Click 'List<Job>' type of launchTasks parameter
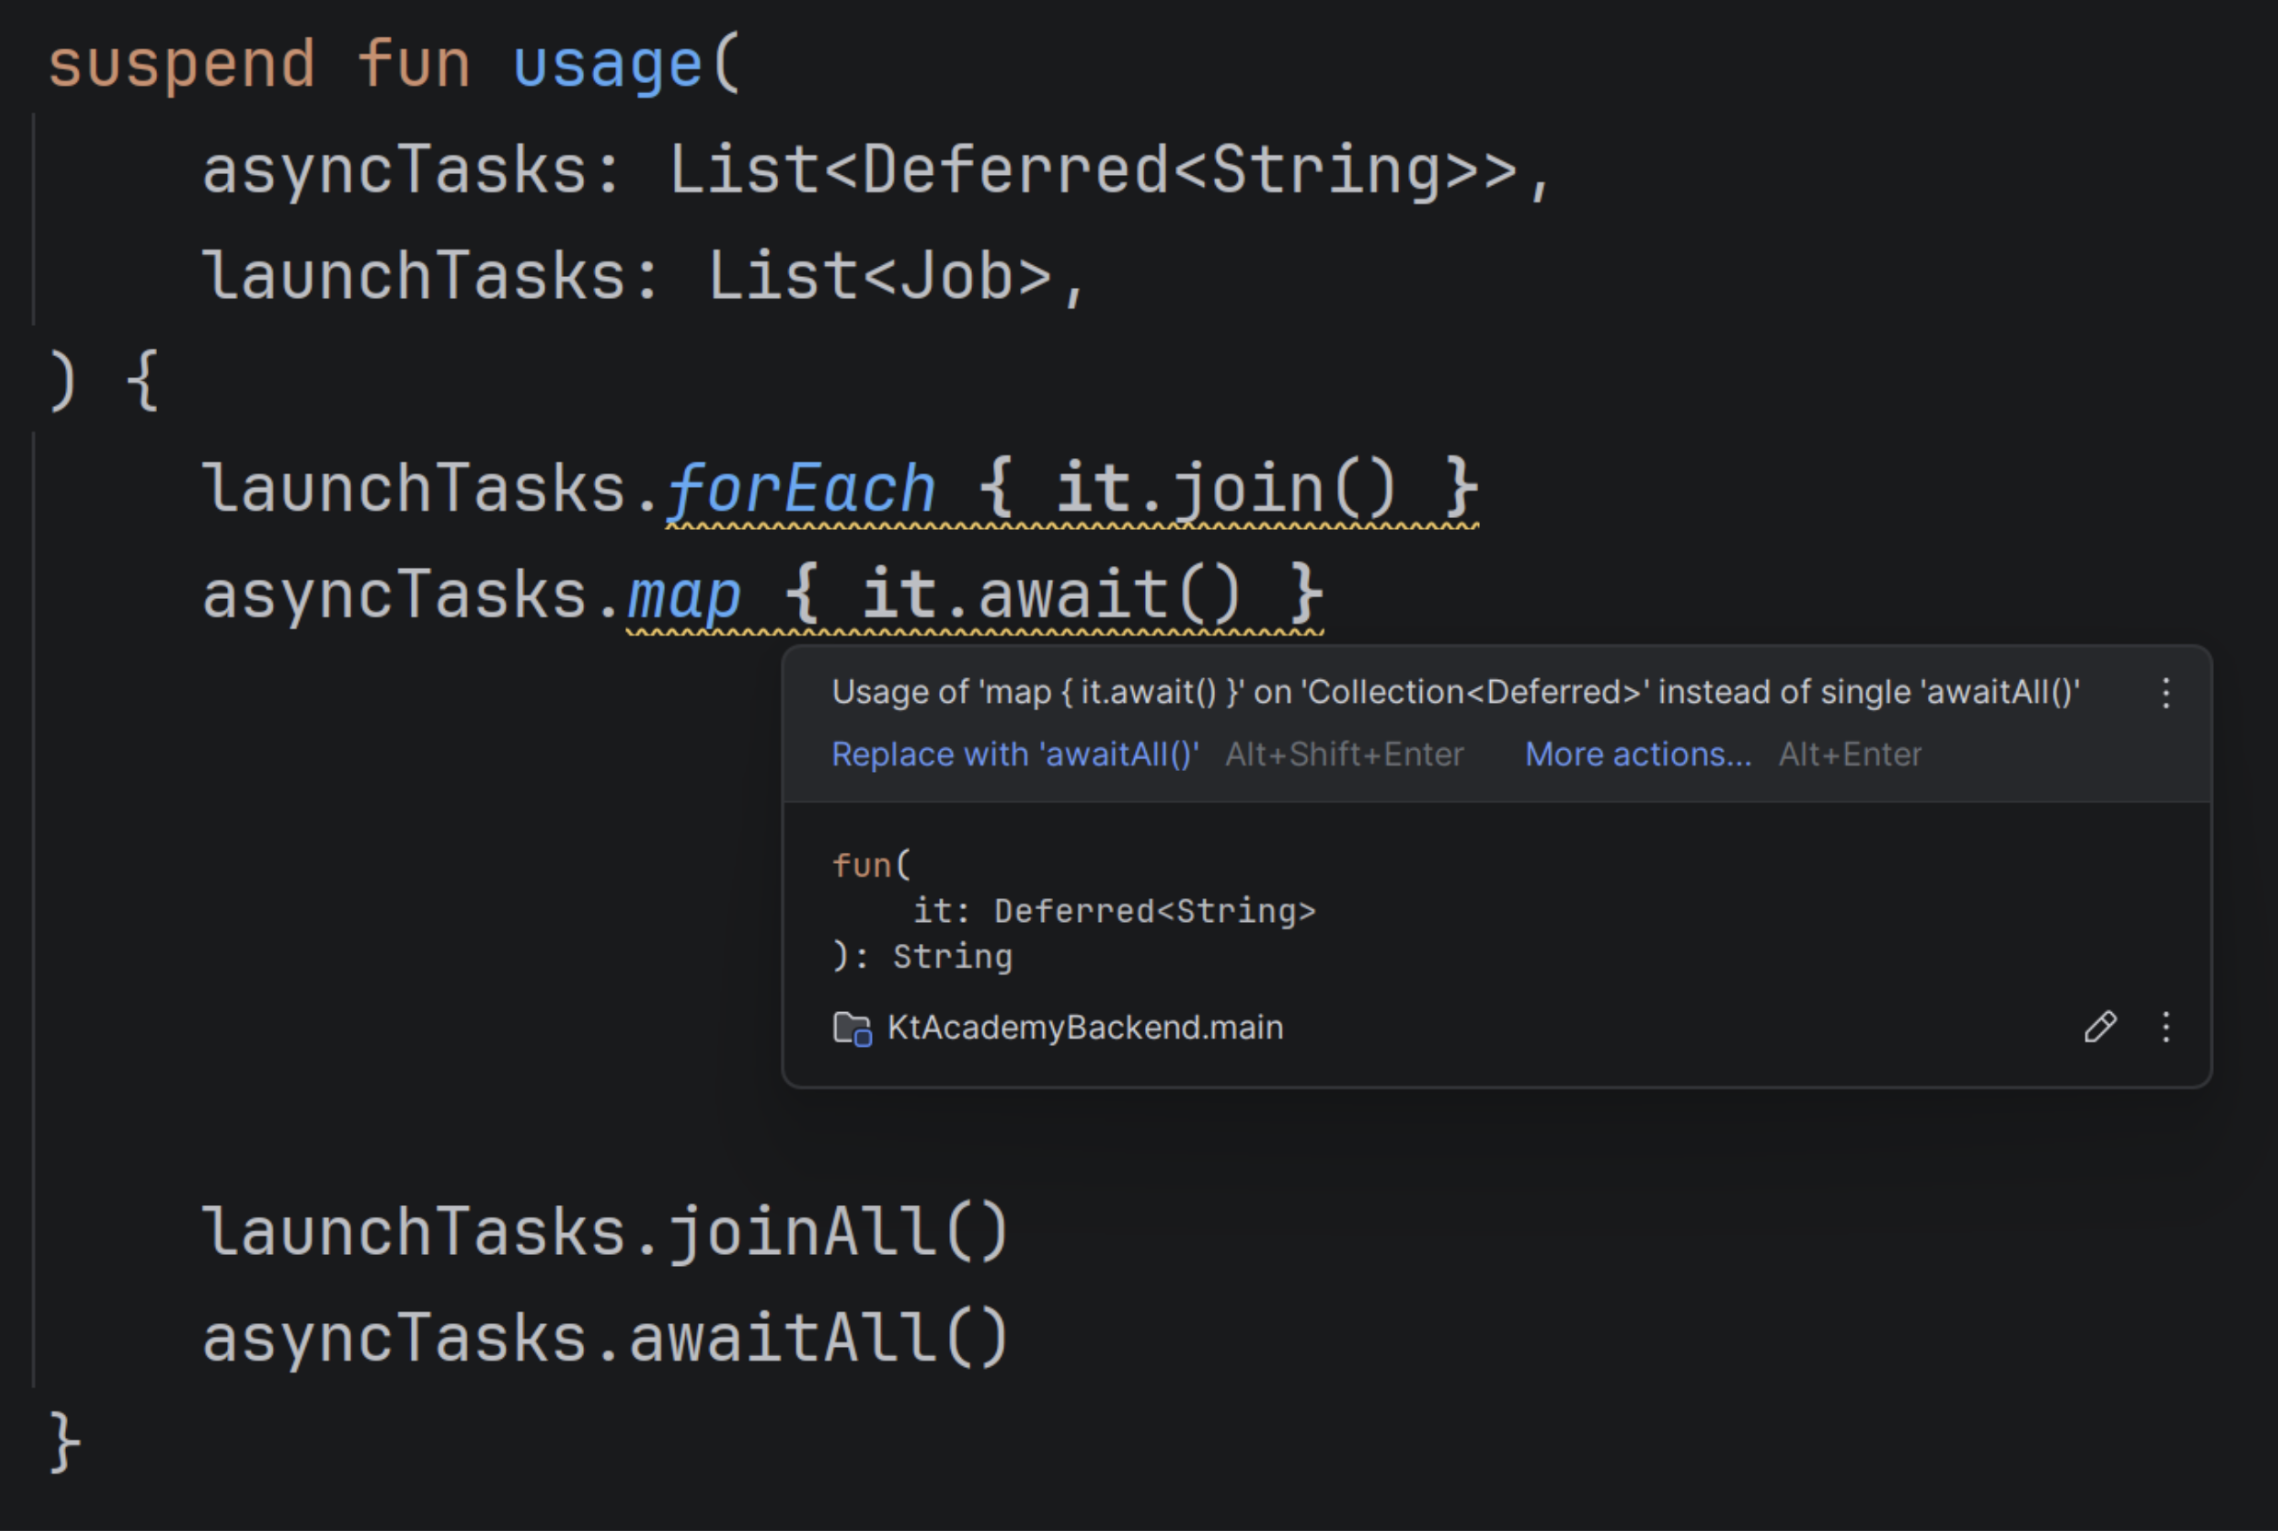The image size is (2278, 1532). tap(880, 277)
